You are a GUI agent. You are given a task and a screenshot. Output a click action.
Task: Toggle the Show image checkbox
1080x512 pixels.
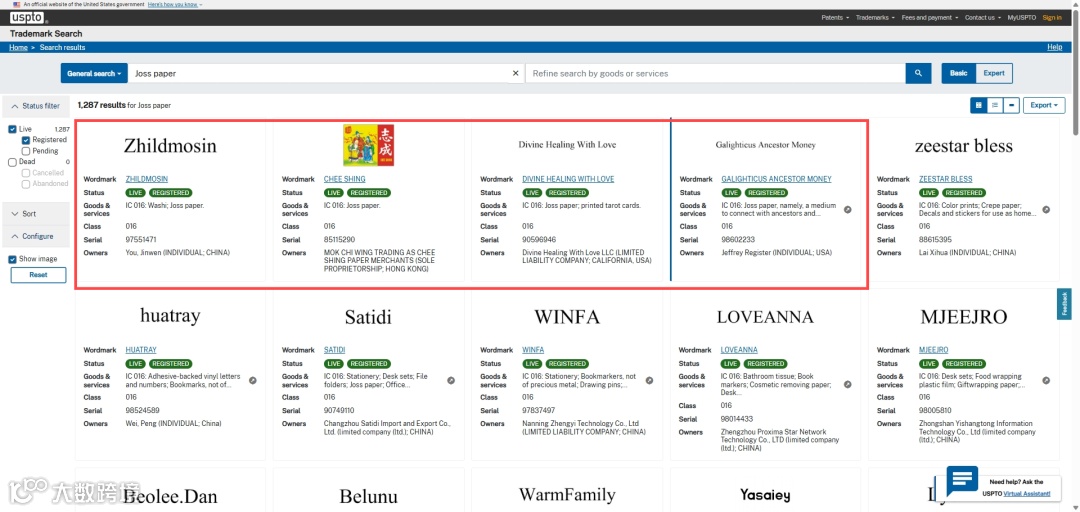(x=12, y=259)
